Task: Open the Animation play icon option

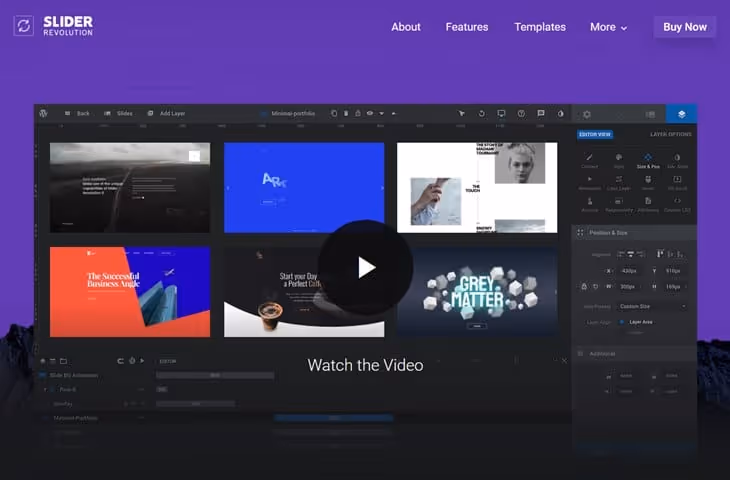Action: (x=589, y=183)
